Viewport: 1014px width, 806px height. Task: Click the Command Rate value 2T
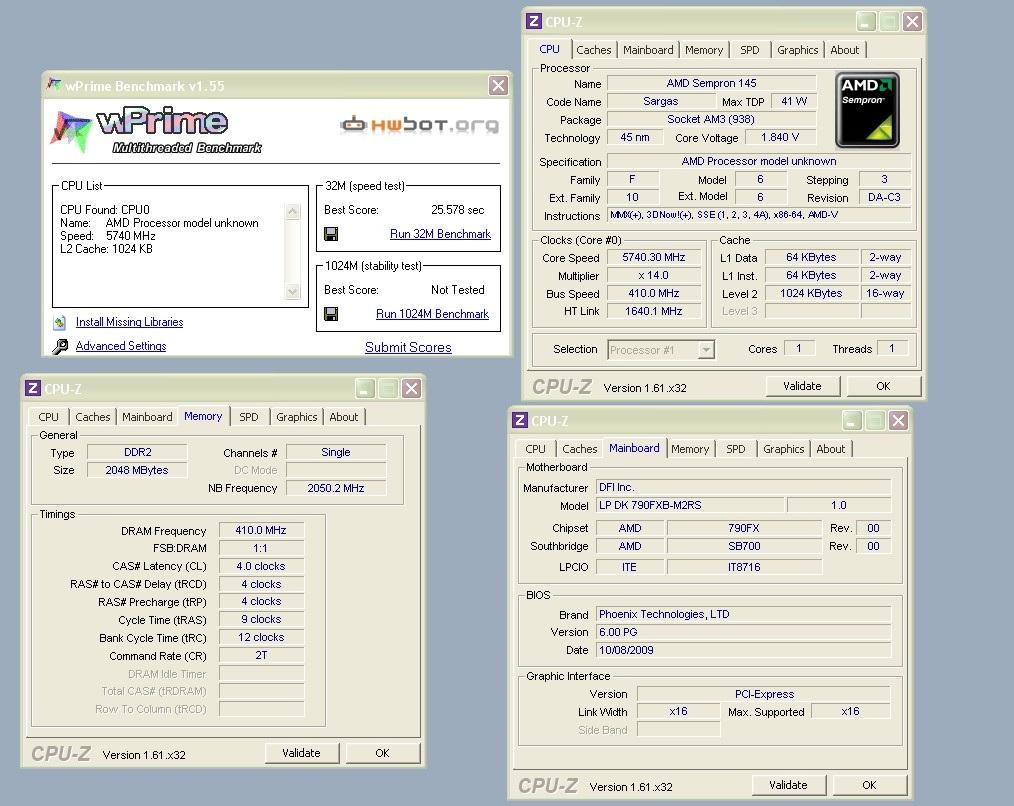[261, 655]
